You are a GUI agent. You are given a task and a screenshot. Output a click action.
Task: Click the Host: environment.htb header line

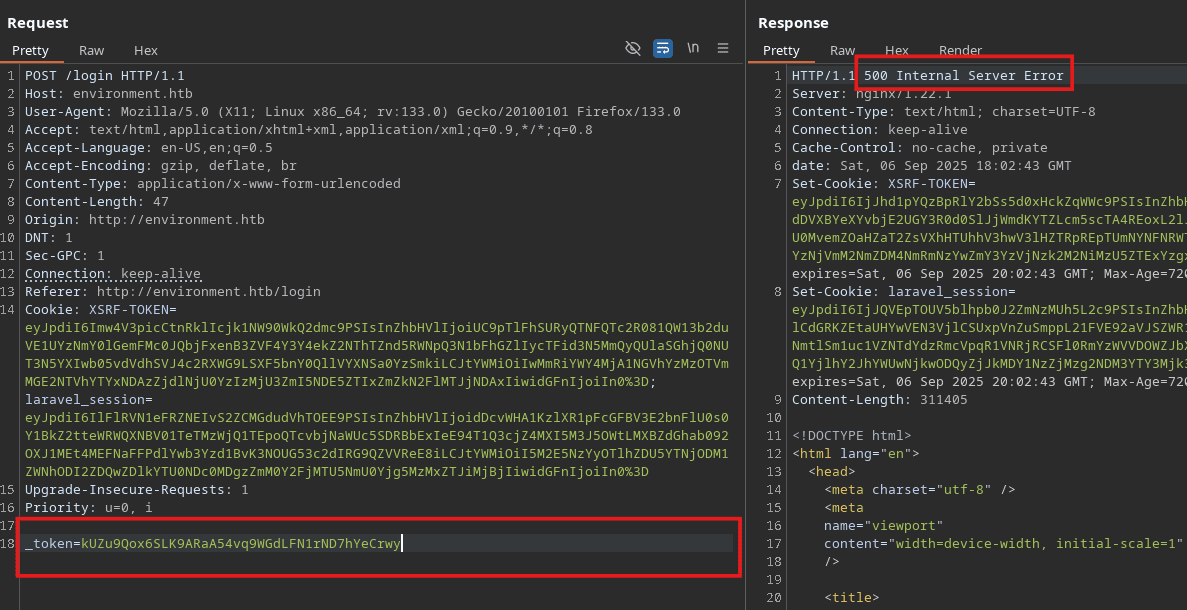pos(108,94)
